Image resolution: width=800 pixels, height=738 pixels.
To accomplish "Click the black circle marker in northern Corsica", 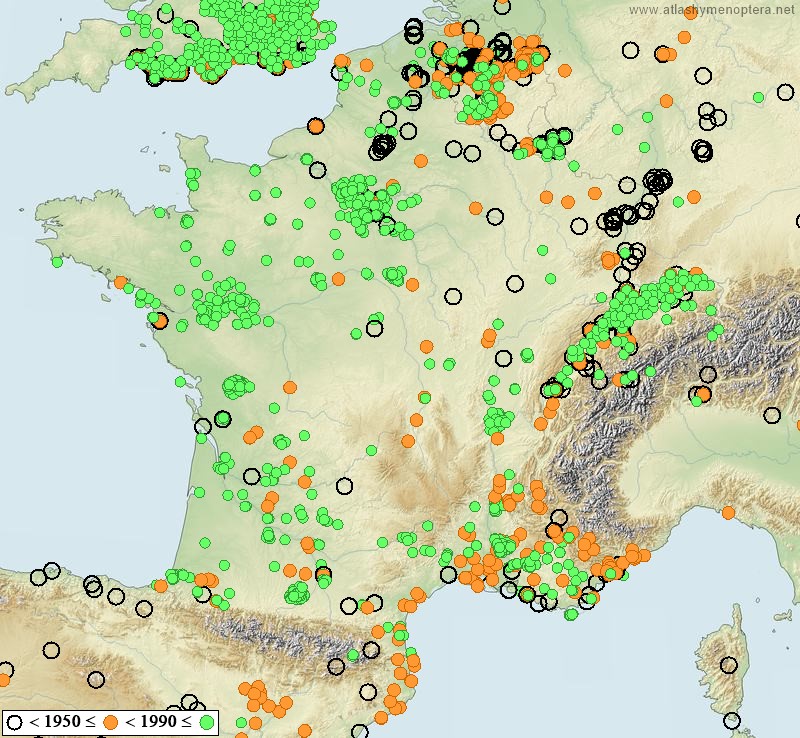I will tap(729, 665).
